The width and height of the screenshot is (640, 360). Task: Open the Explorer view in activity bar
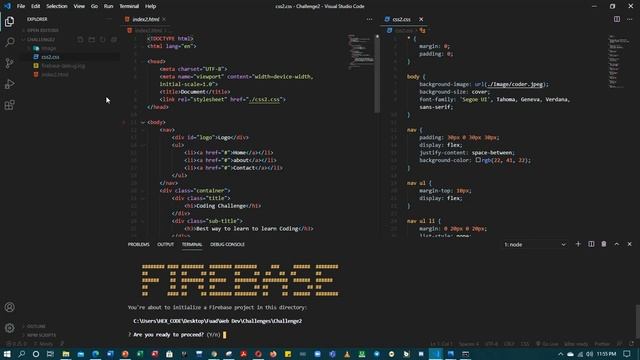(9, 21)
